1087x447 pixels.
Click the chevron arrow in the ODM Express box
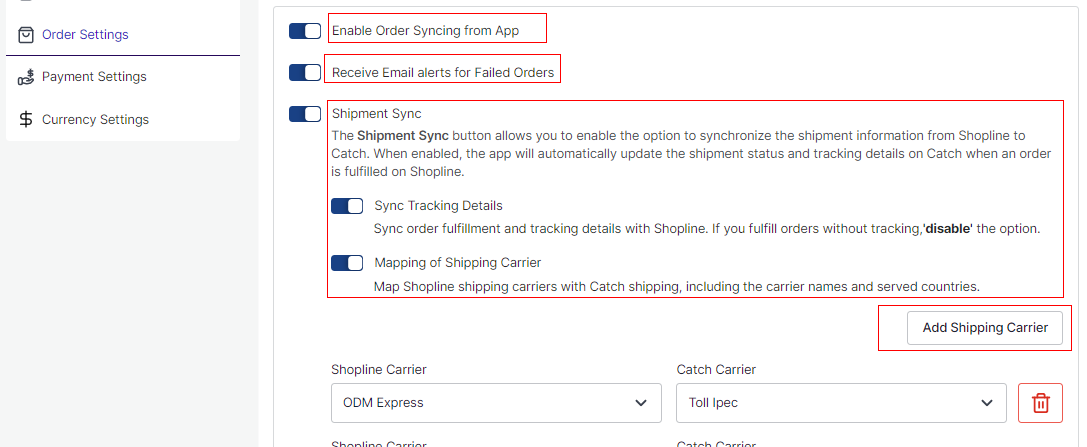[x=641, y=403]
